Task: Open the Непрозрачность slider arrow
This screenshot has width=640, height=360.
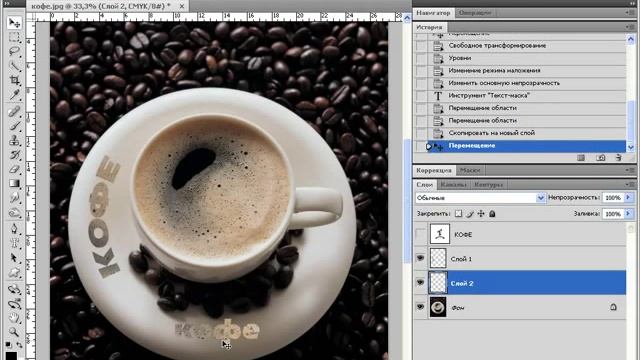Action: pyautogui.click(x=628, y=198)
